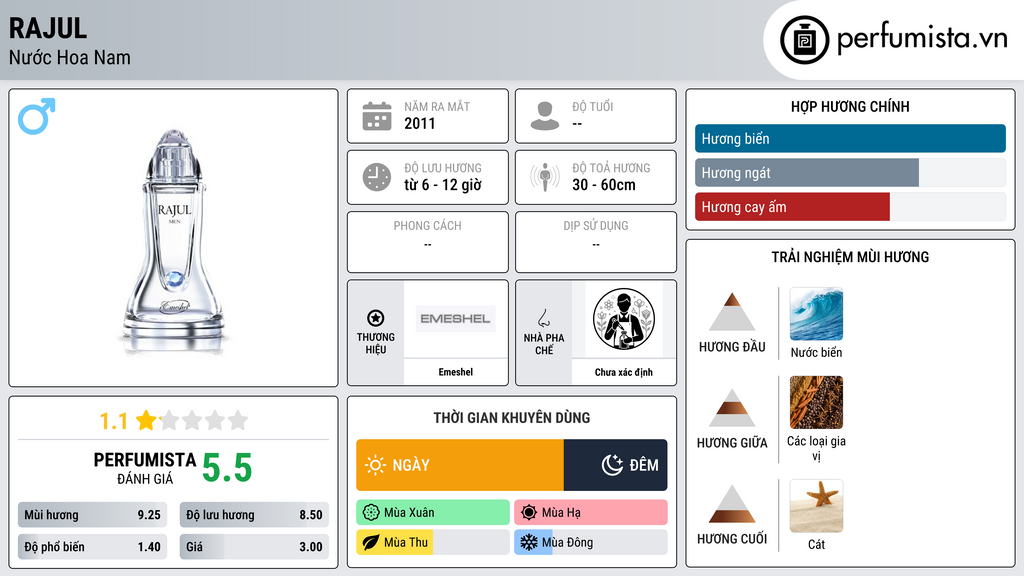
Task: Click the Mùa Hạ season bar
Action: coord(591,513)
